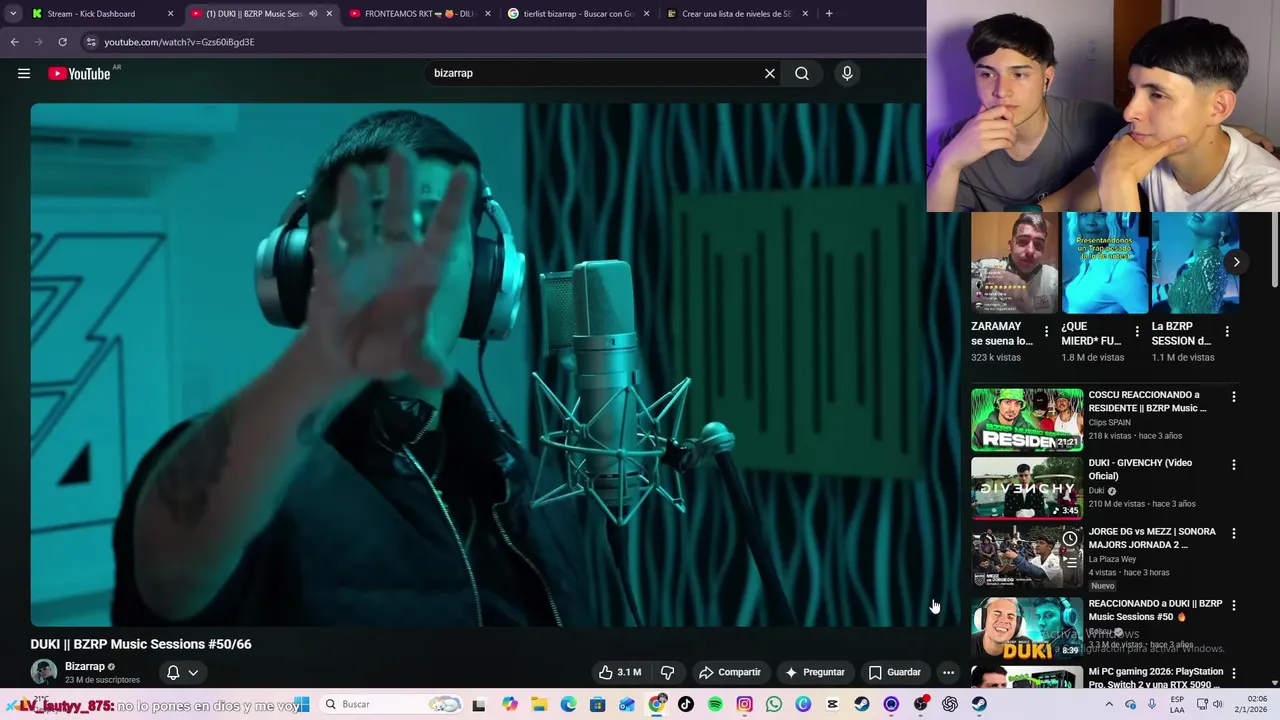
Task: Mute the DUKI tab audio icon
Action: point(313,14)
